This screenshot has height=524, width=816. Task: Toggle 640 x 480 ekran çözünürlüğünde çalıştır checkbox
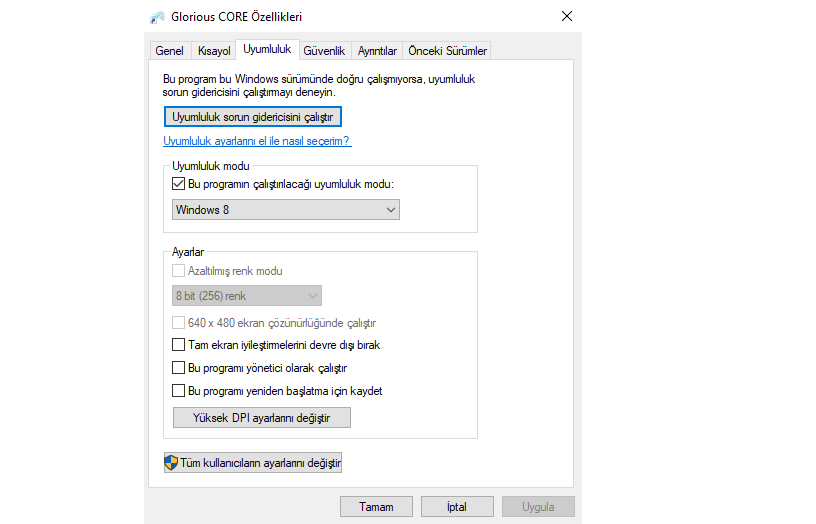[x=178, y=323]
